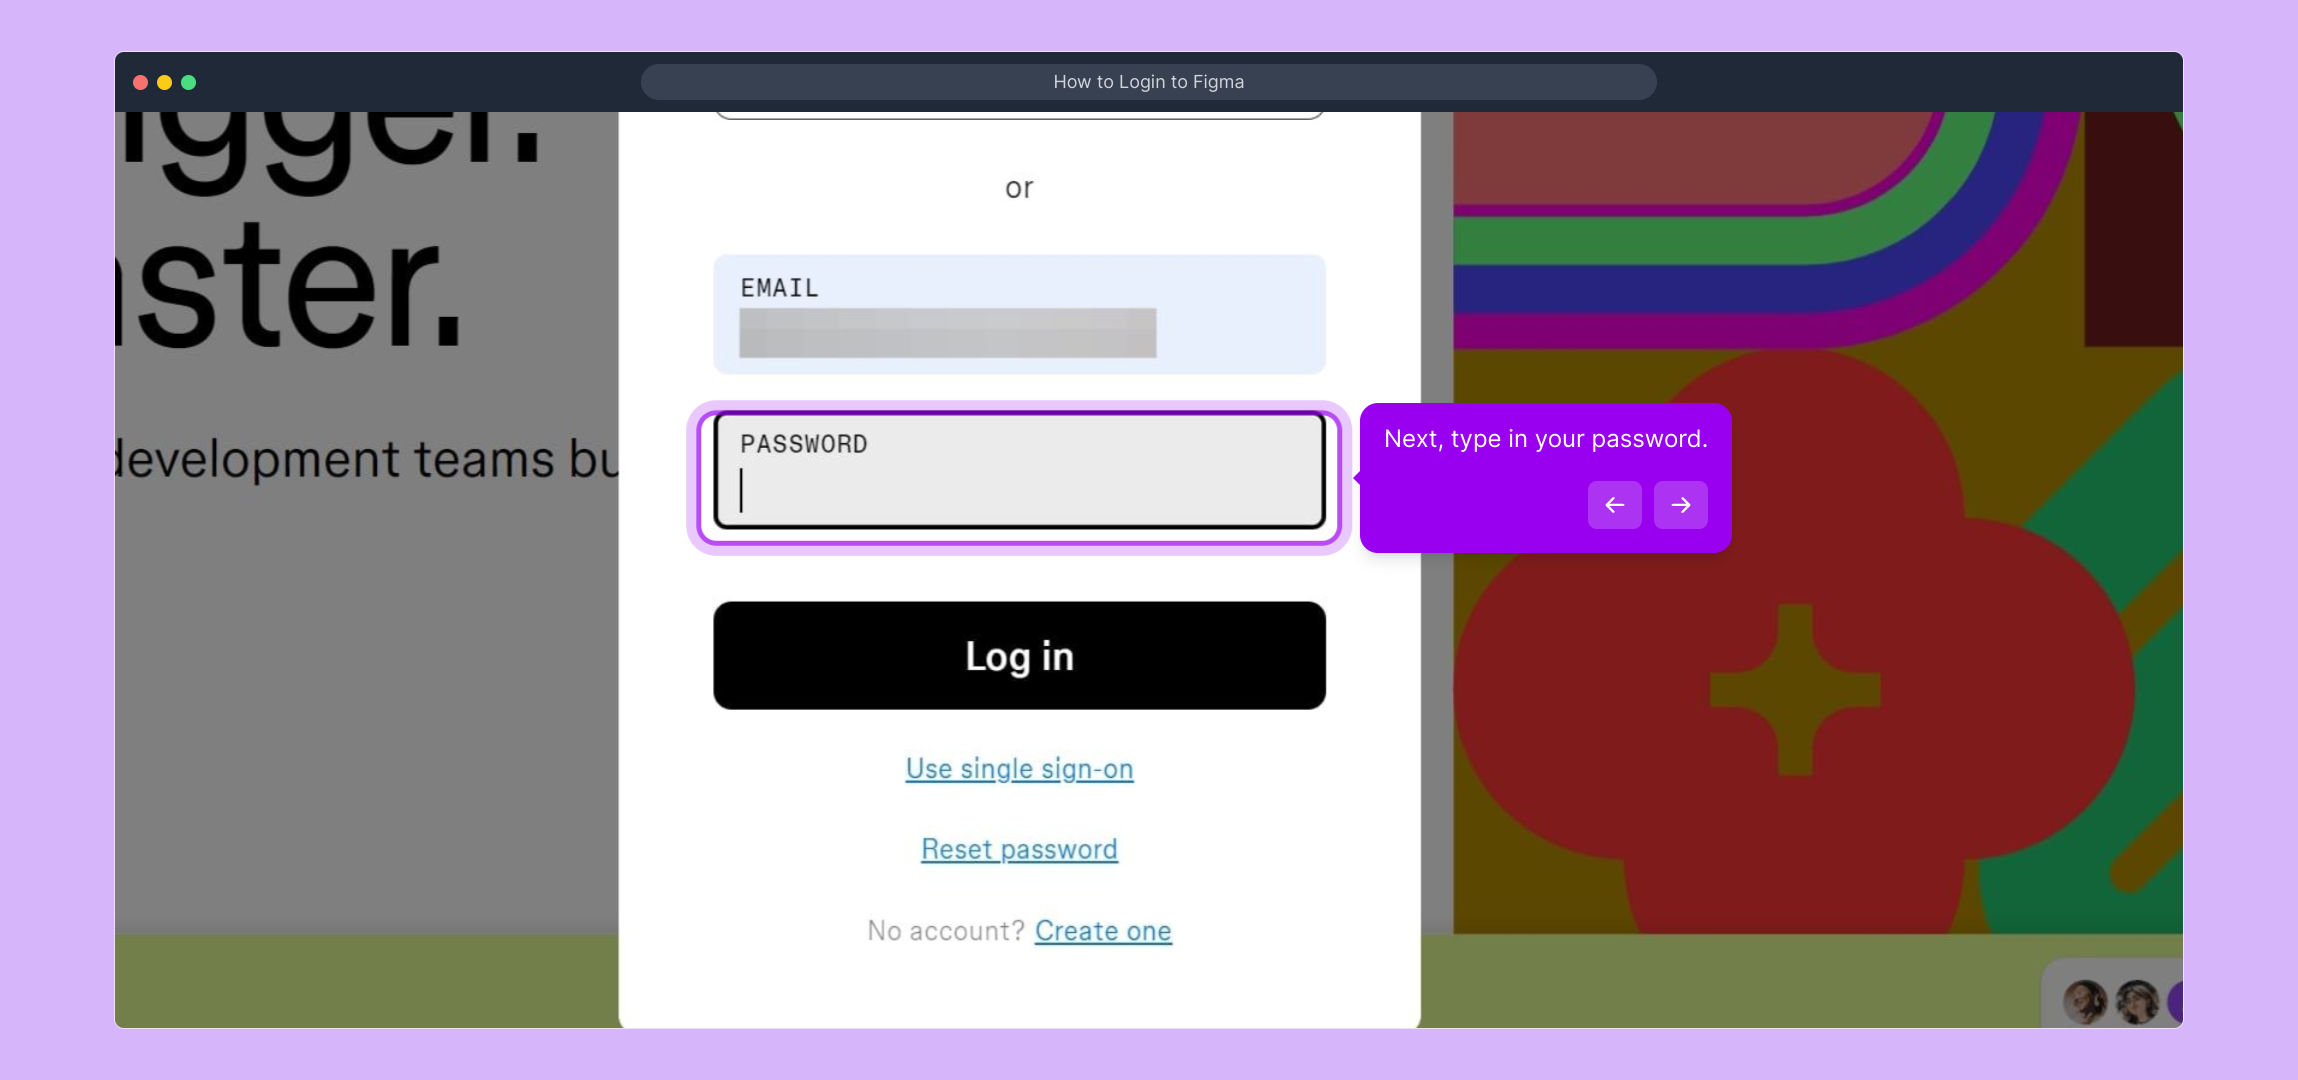2298x1080 pixels.
Task: Click the red close window dot
Action: pyautogui.click(x=140, y=82)
